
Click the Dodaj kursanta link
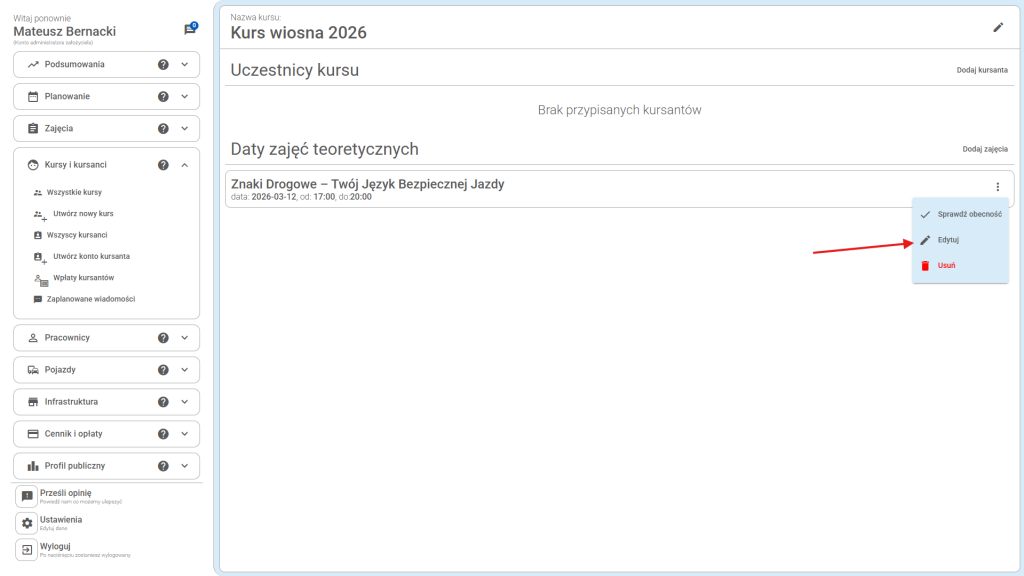pos(982,71)
